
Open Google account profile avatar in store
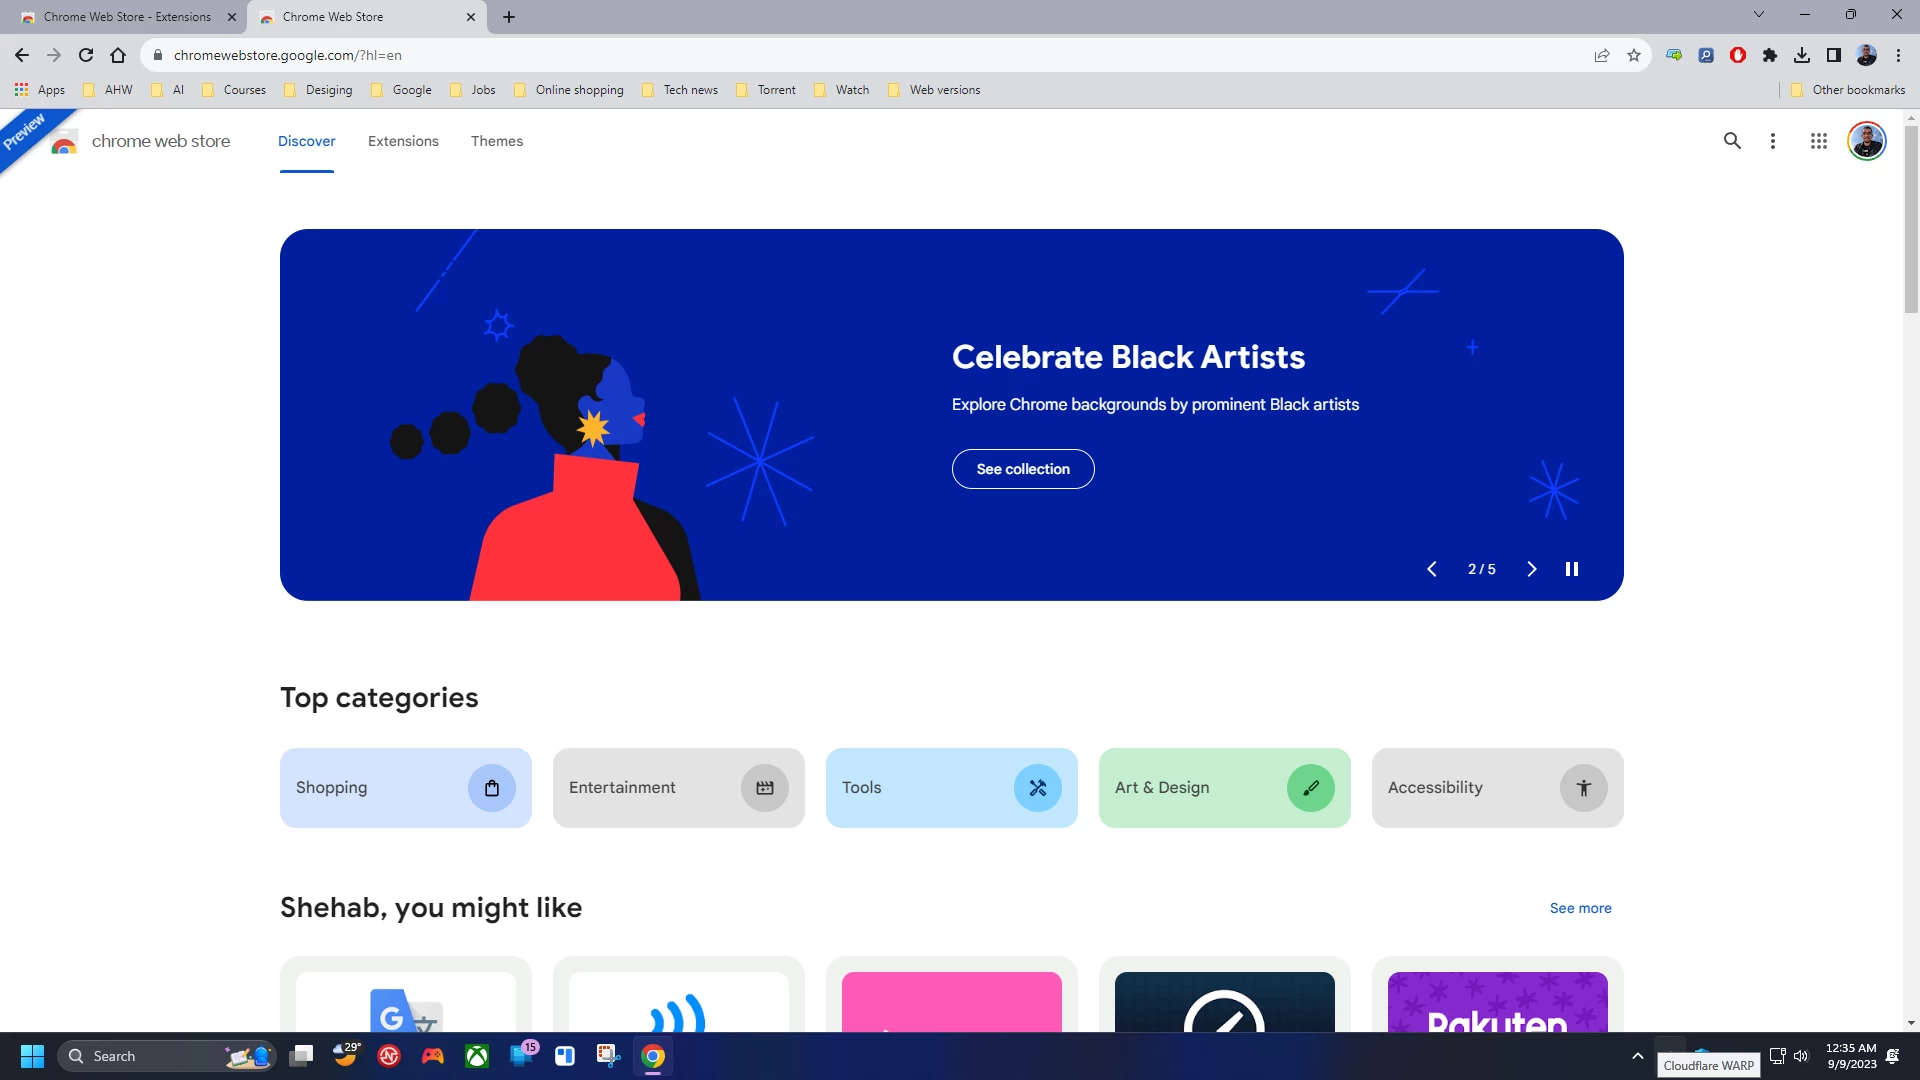point(1866,141)
